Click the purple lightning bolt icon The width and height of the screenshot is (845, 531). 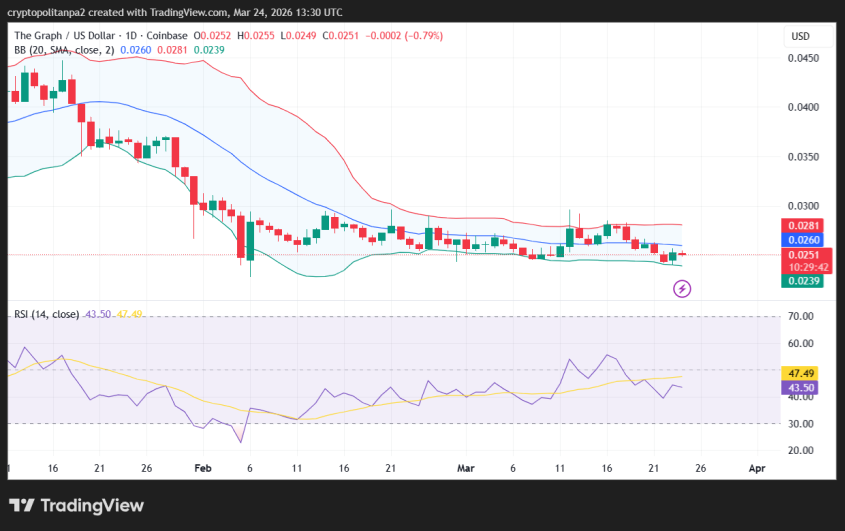[x=682, y=289]
